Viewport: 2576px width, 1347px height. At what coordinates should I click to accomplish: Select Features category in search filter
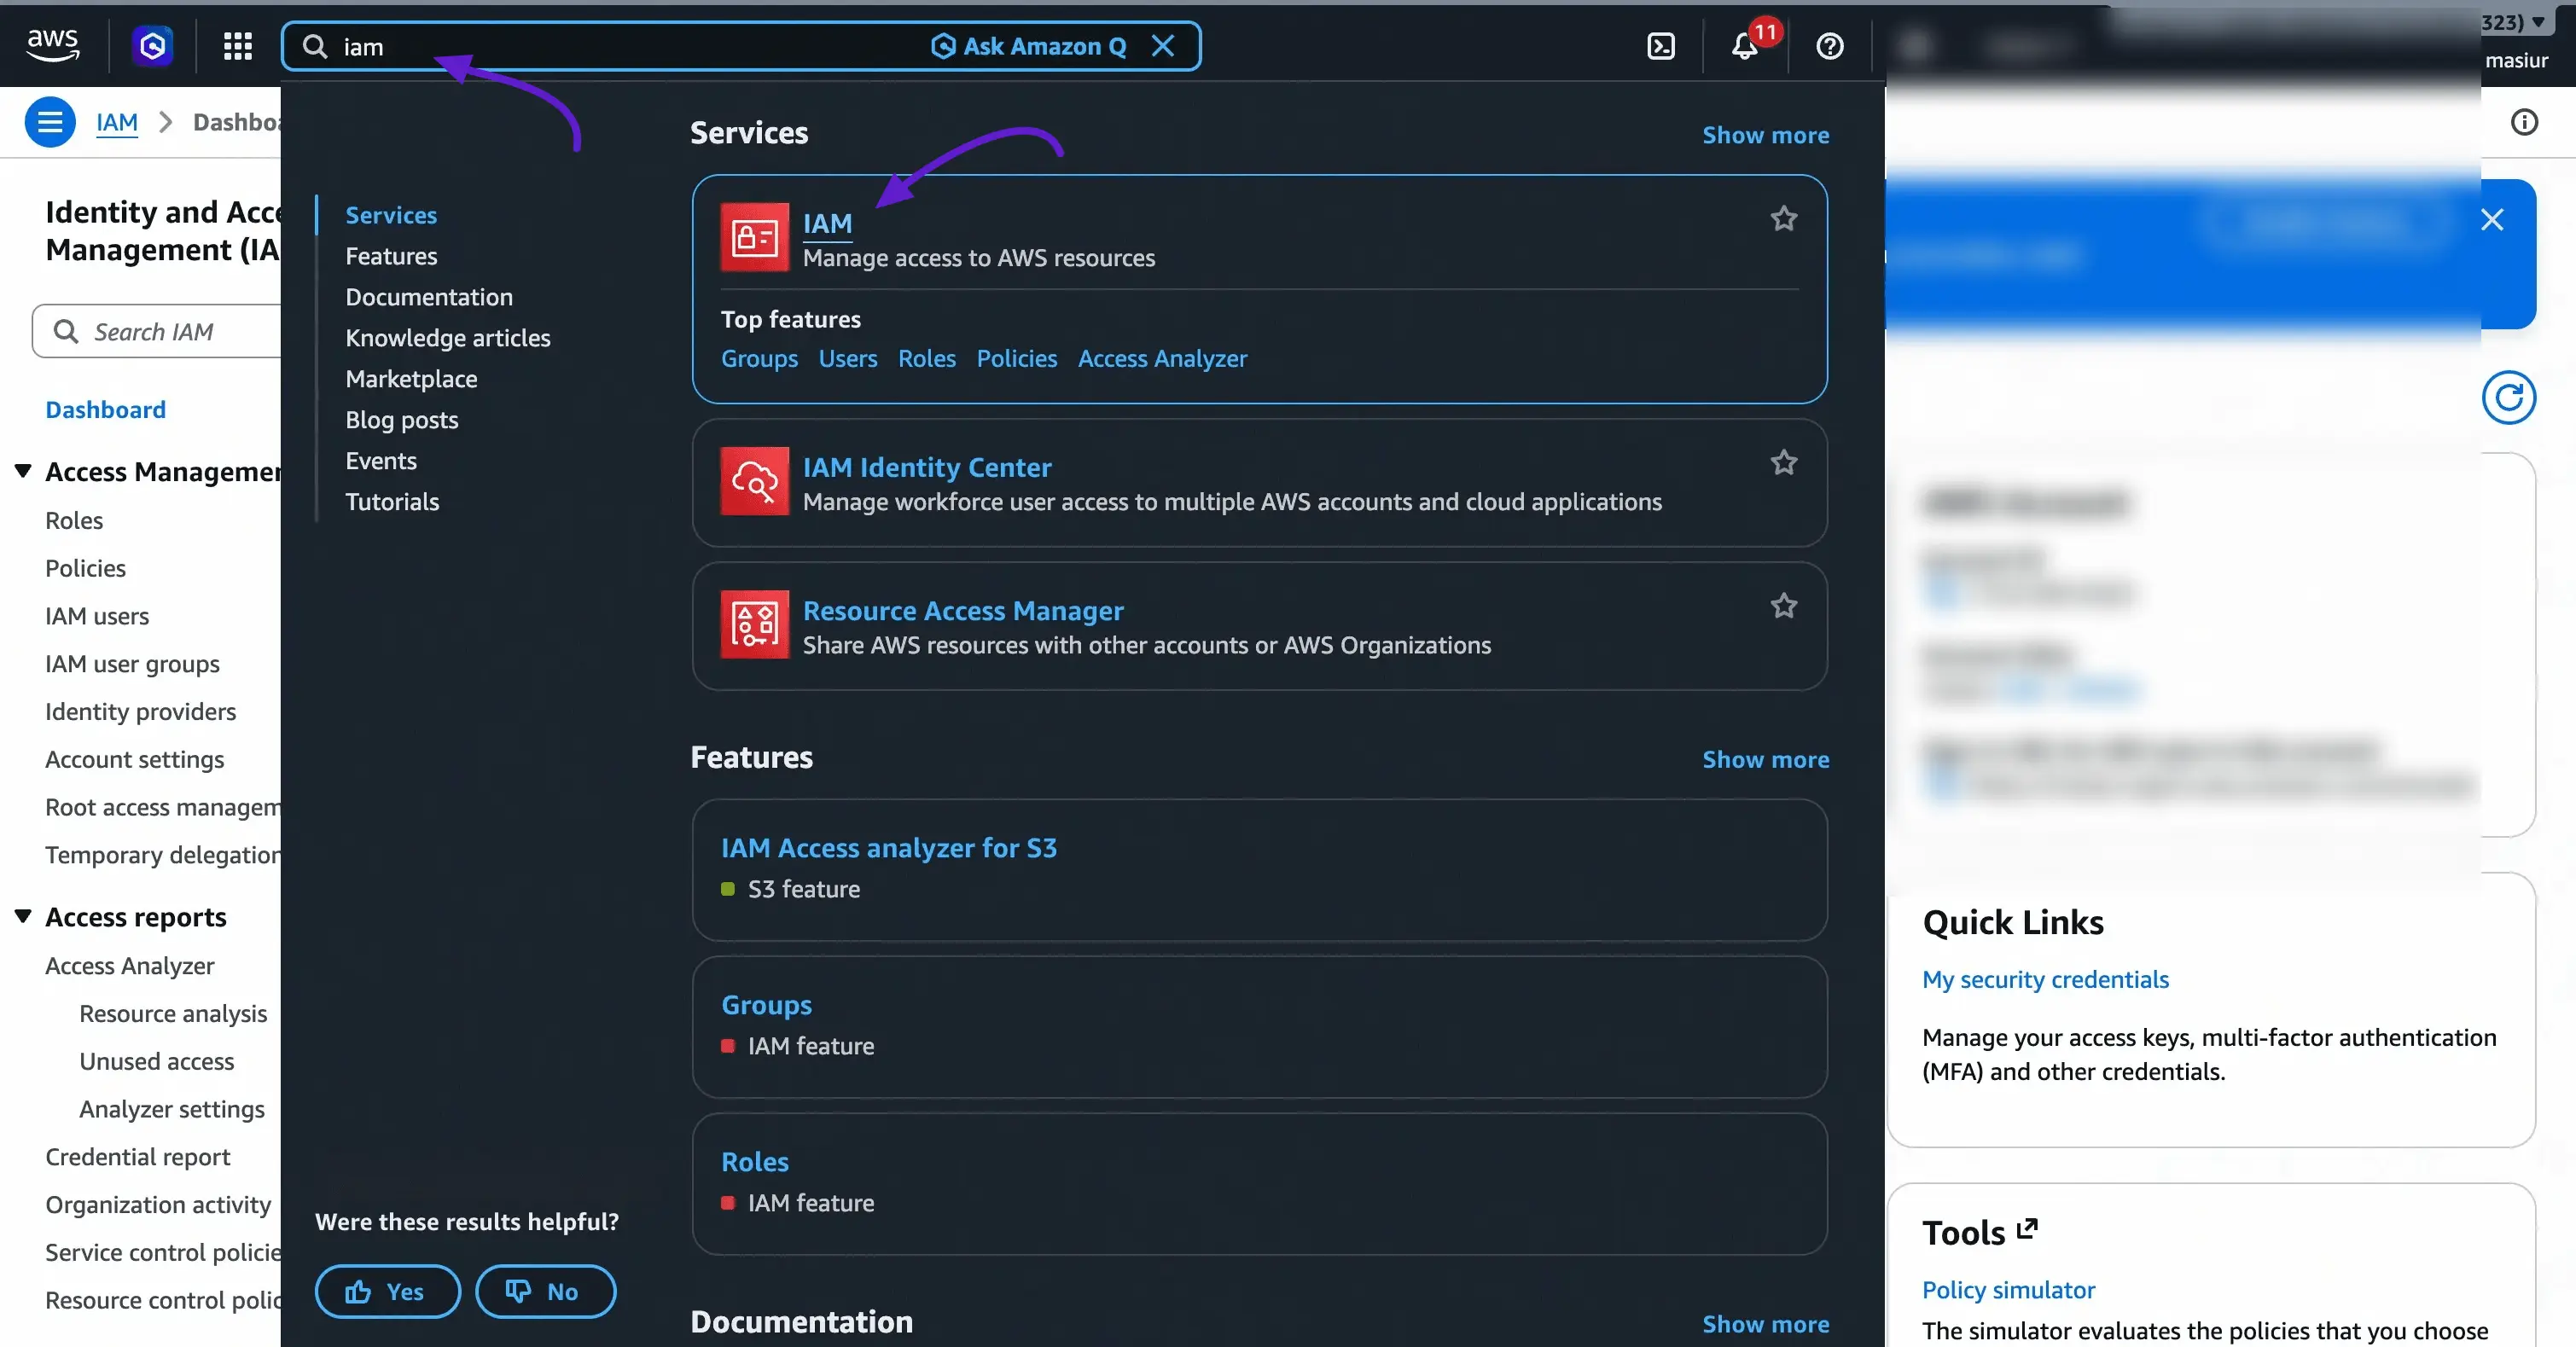391,256
